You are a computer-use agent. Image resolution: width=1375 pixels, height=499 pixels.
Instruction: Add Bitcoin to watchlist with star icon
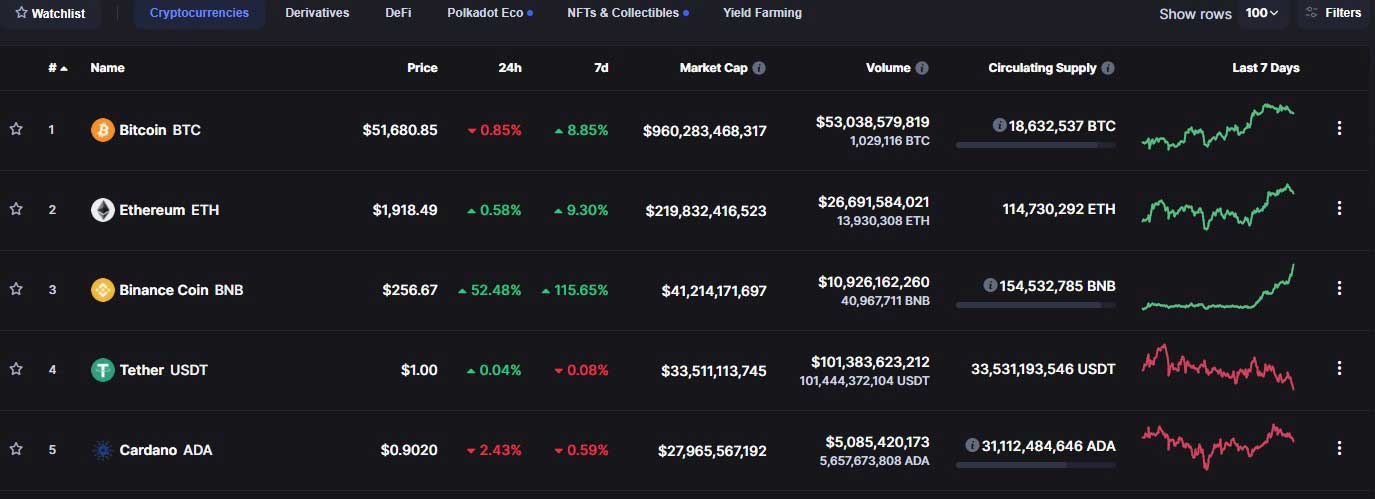(16, 129)
